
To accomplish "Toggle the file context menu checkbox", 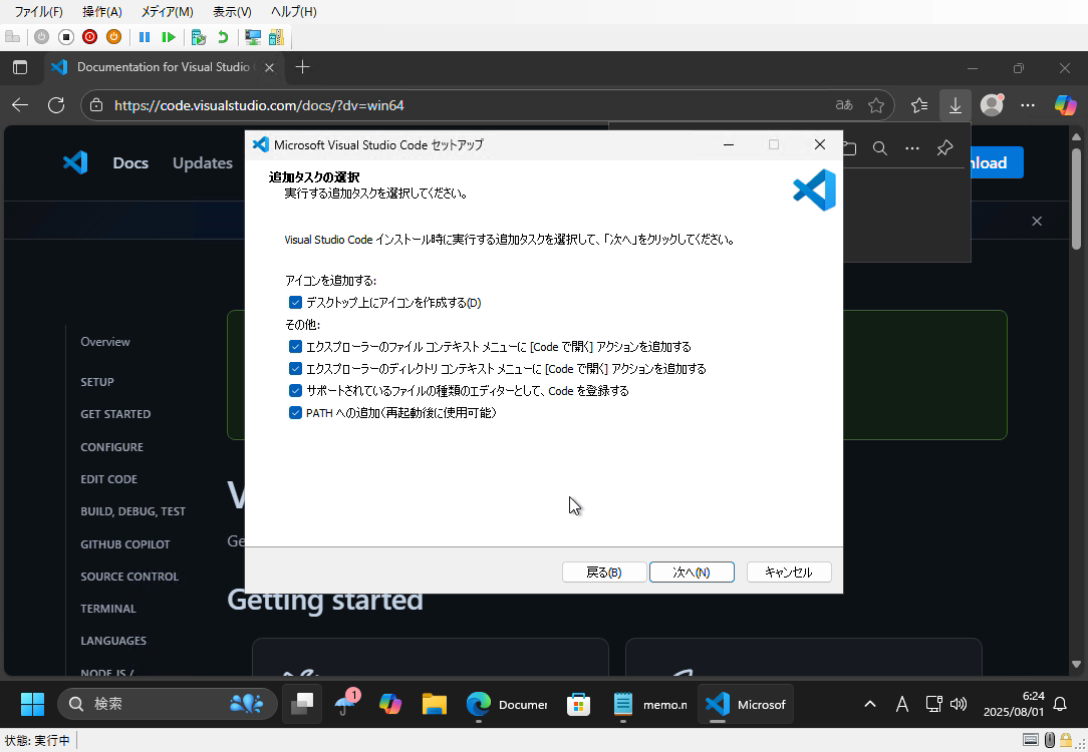I will click(x=296, y=347).
